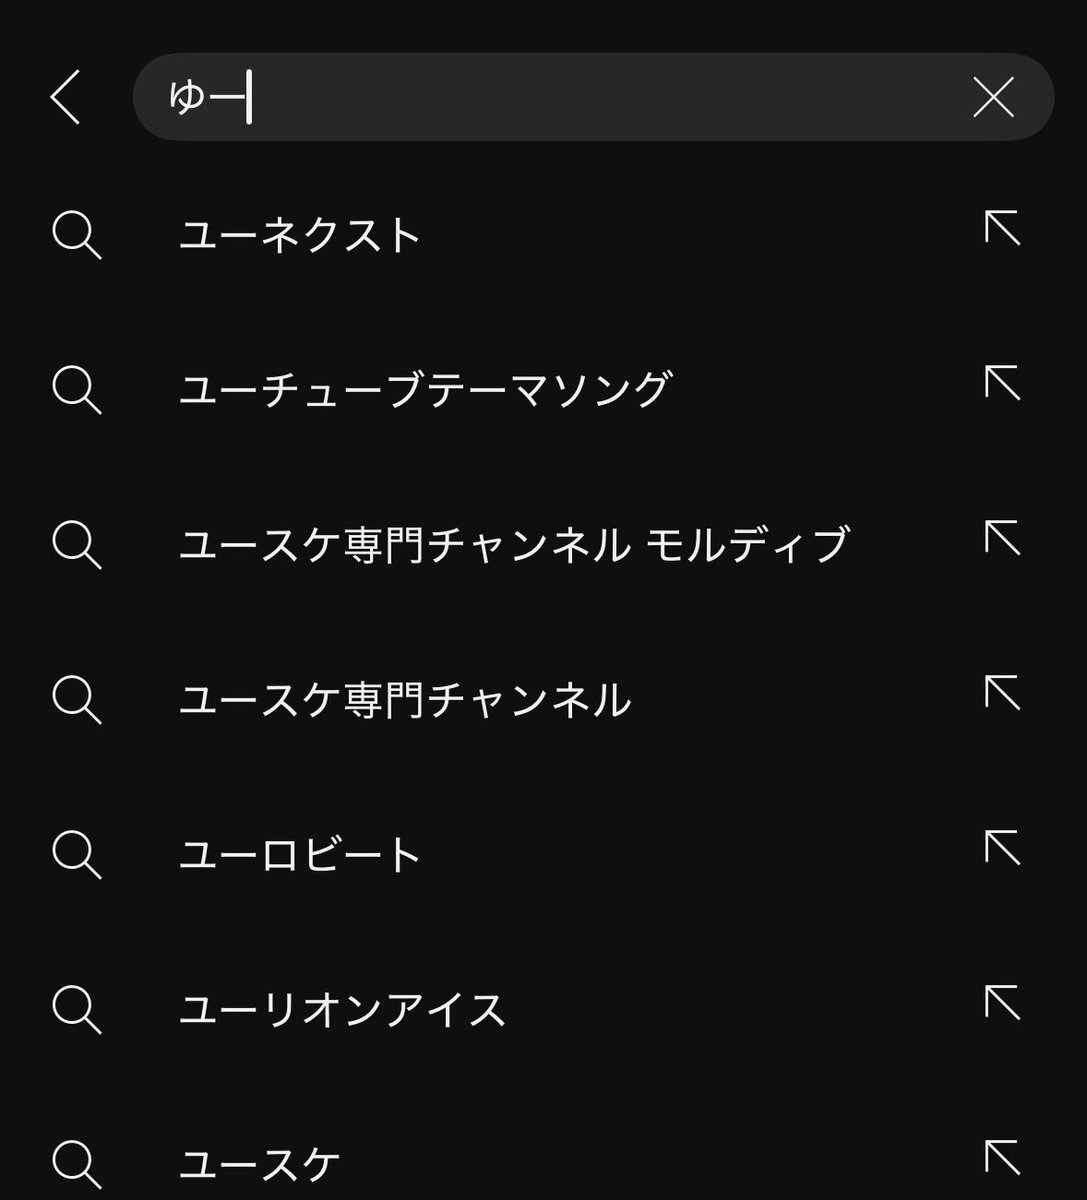The height and width of the screenshot is (1200, 1087).
Task: Tap the magnifier icon beside ユーロビート
Action: (77, 854)
